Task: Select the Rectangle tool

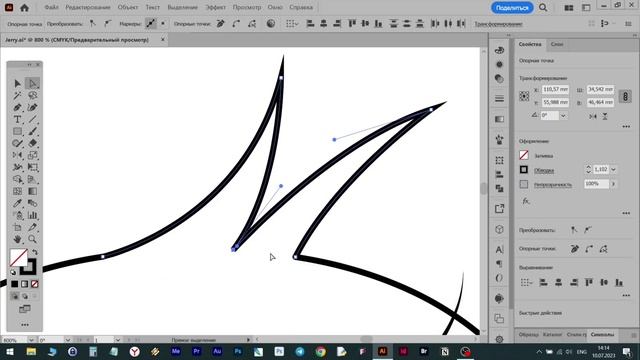Action: click(x=17, y=131)
